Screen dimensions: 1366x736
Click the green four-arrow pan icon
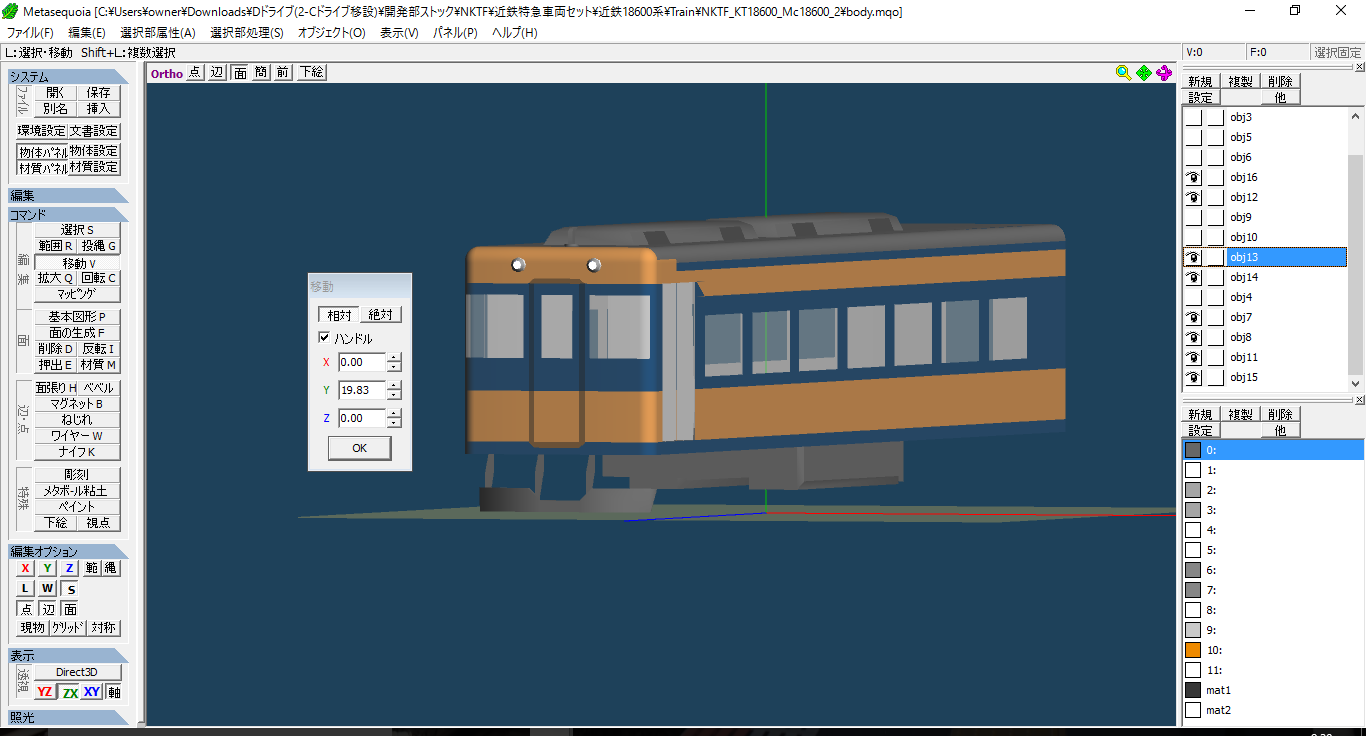tap(1143, 73)
